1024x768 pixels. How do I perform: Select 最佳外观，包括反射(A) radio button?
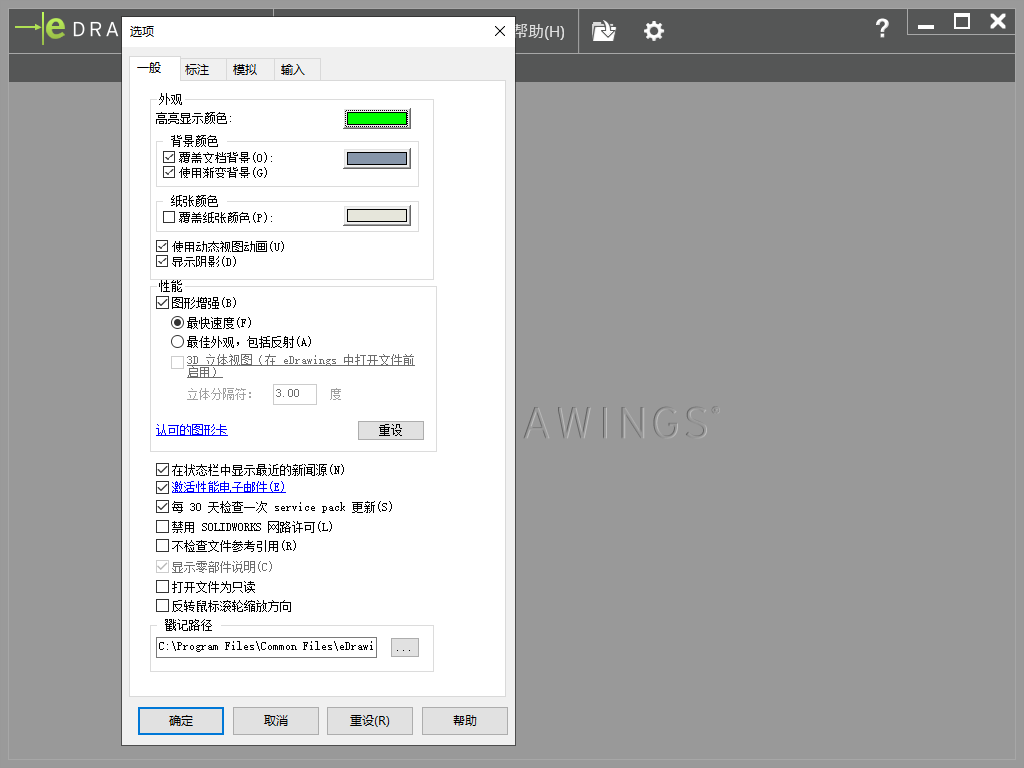[177, 342]
